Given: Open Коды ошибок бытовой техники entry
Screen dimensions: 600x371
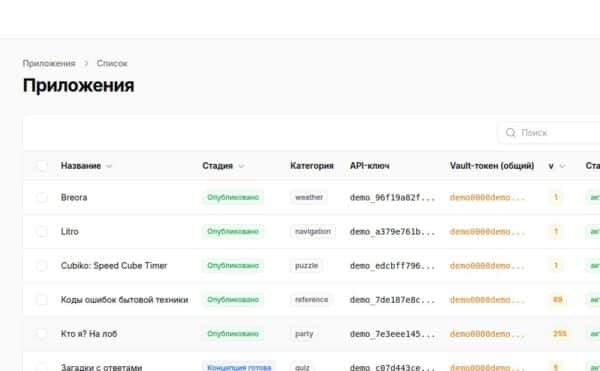Looking at the screenshot, I should tap(124, 299).
